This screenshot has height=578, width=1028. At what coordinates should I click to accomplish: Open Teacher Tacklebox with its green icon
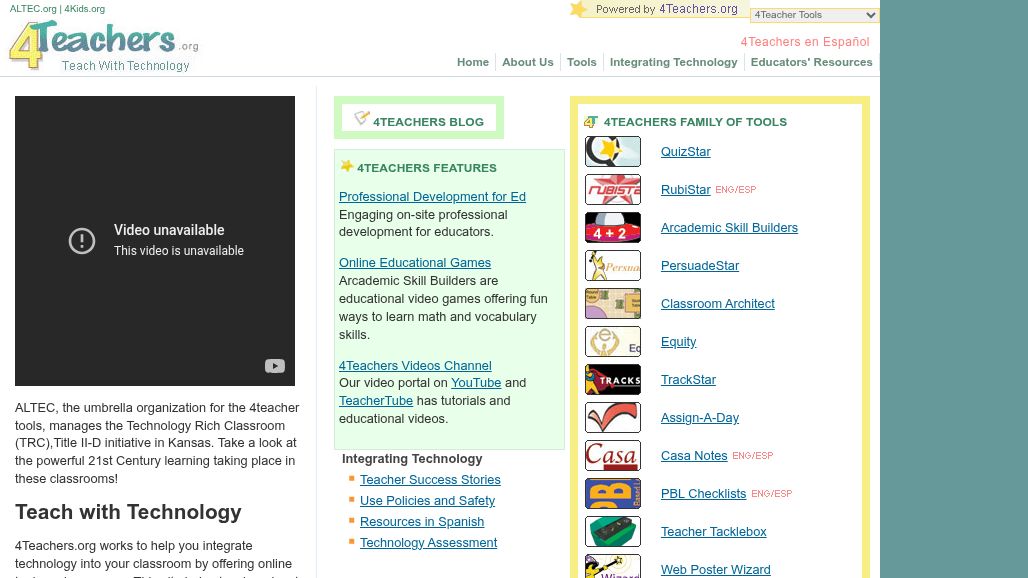pos(612,531)
